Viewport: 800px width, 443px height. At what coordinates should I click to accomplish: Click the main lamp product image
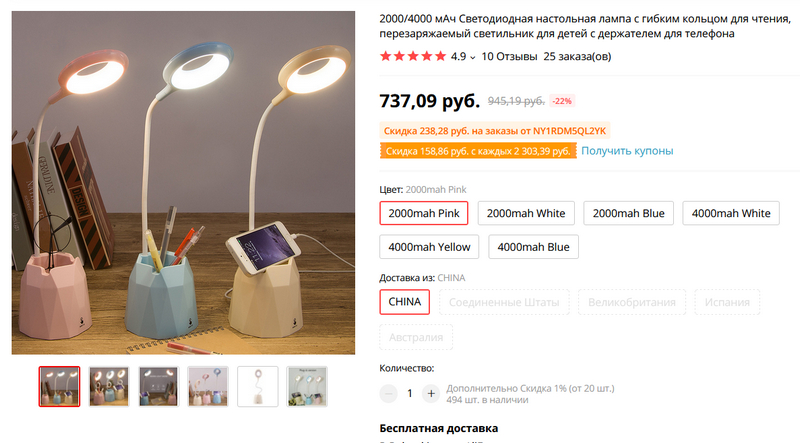[x=183, y=183]
